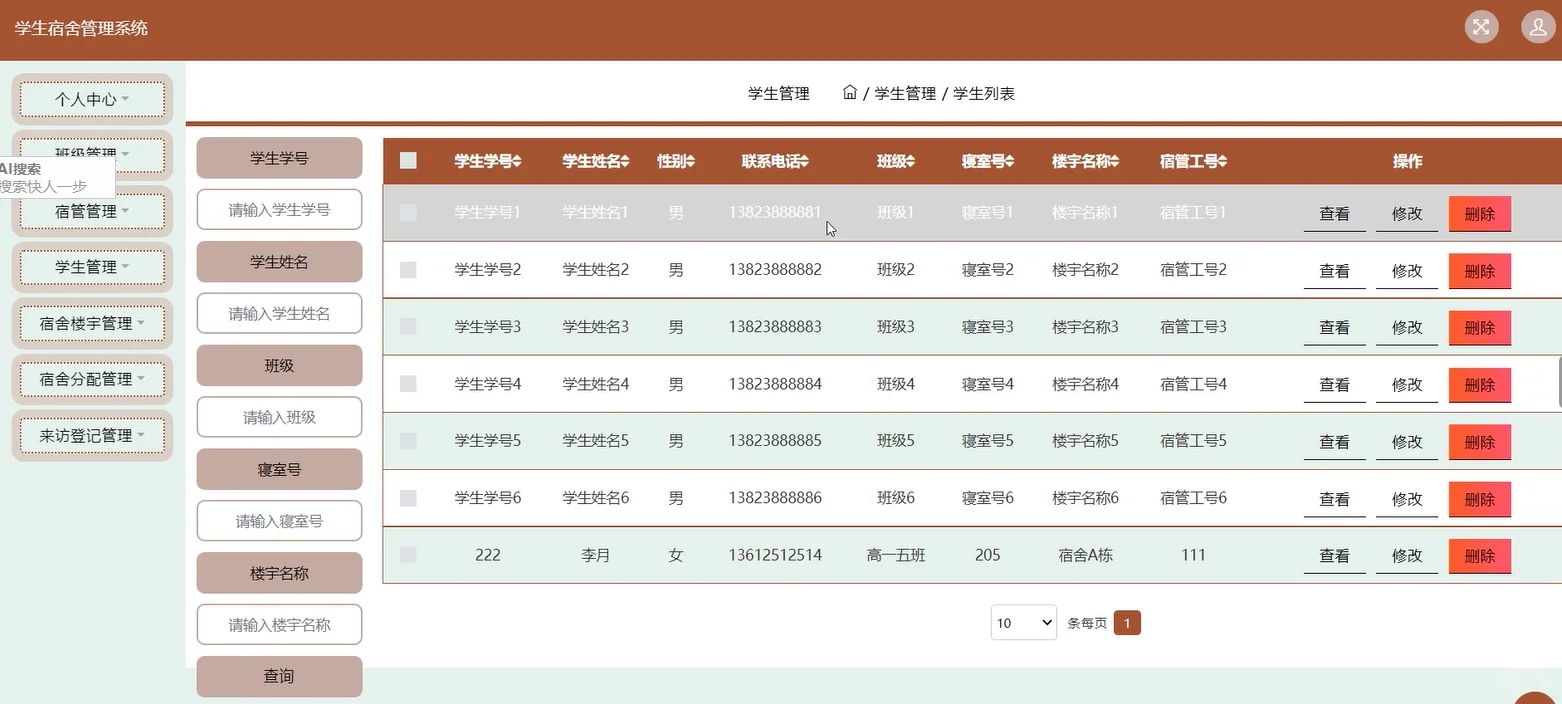Viewport: 1562px width, 704px height.
Task: Open the 个人中心 sidebar menu
Action: coord(91,100)
